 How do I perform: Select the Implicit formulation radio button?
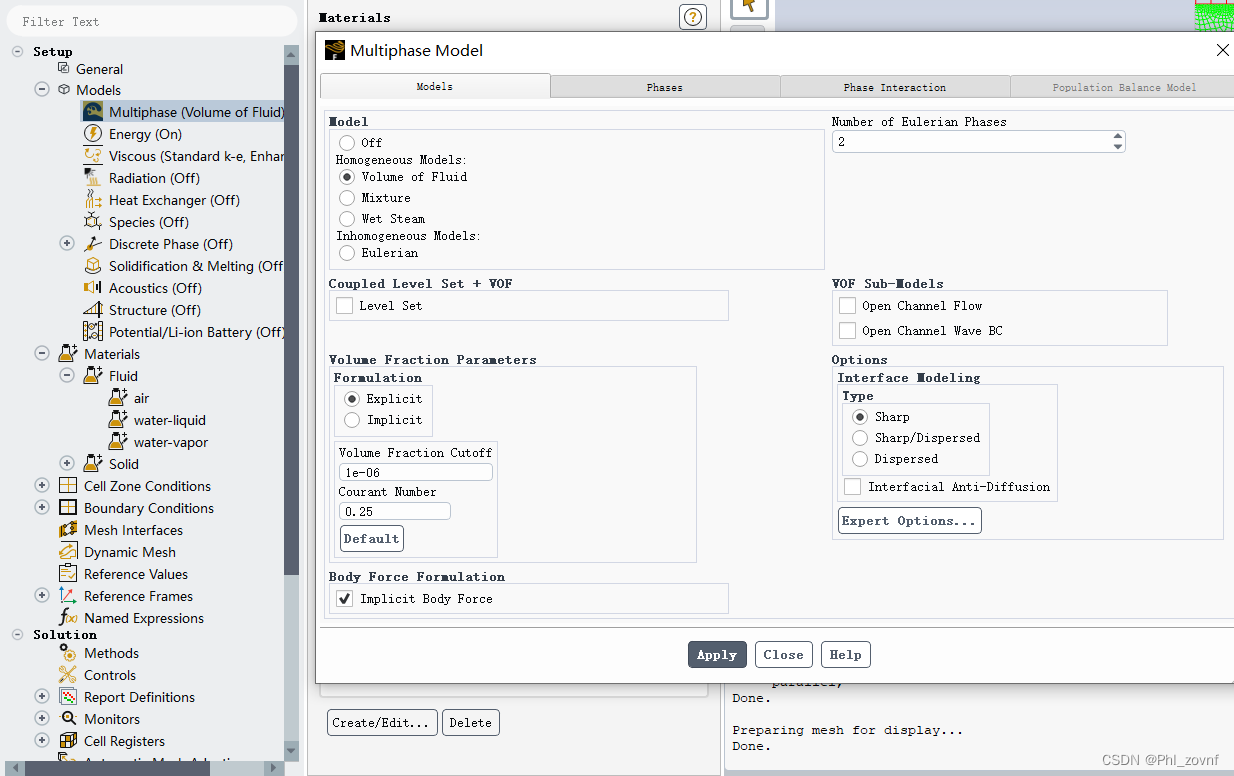point(352,420)
